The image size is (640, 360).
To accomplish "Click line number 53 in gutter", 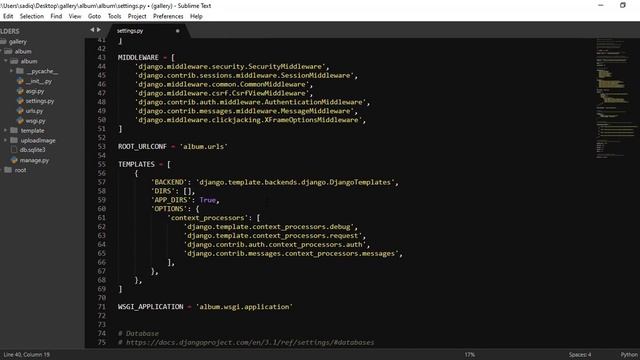I will click(x=102, y=147).
